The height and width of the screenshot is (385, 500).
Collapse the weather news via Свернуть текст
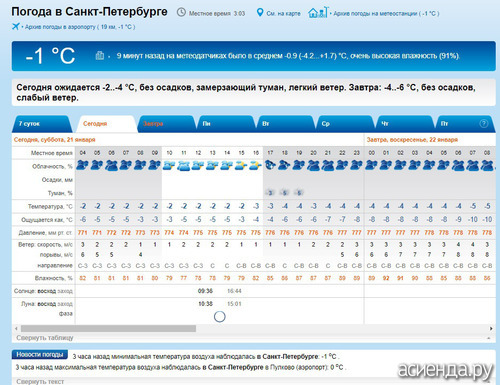click(x=40, y=381)
